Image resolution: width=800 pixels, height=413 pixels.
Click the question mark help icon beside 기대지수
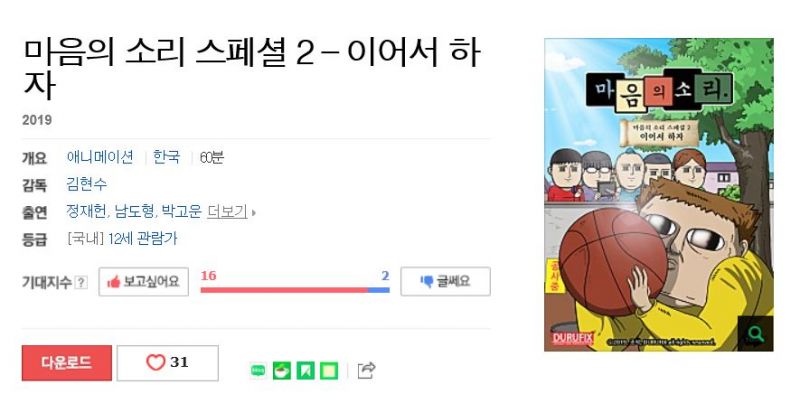click(x=81, y=282)
